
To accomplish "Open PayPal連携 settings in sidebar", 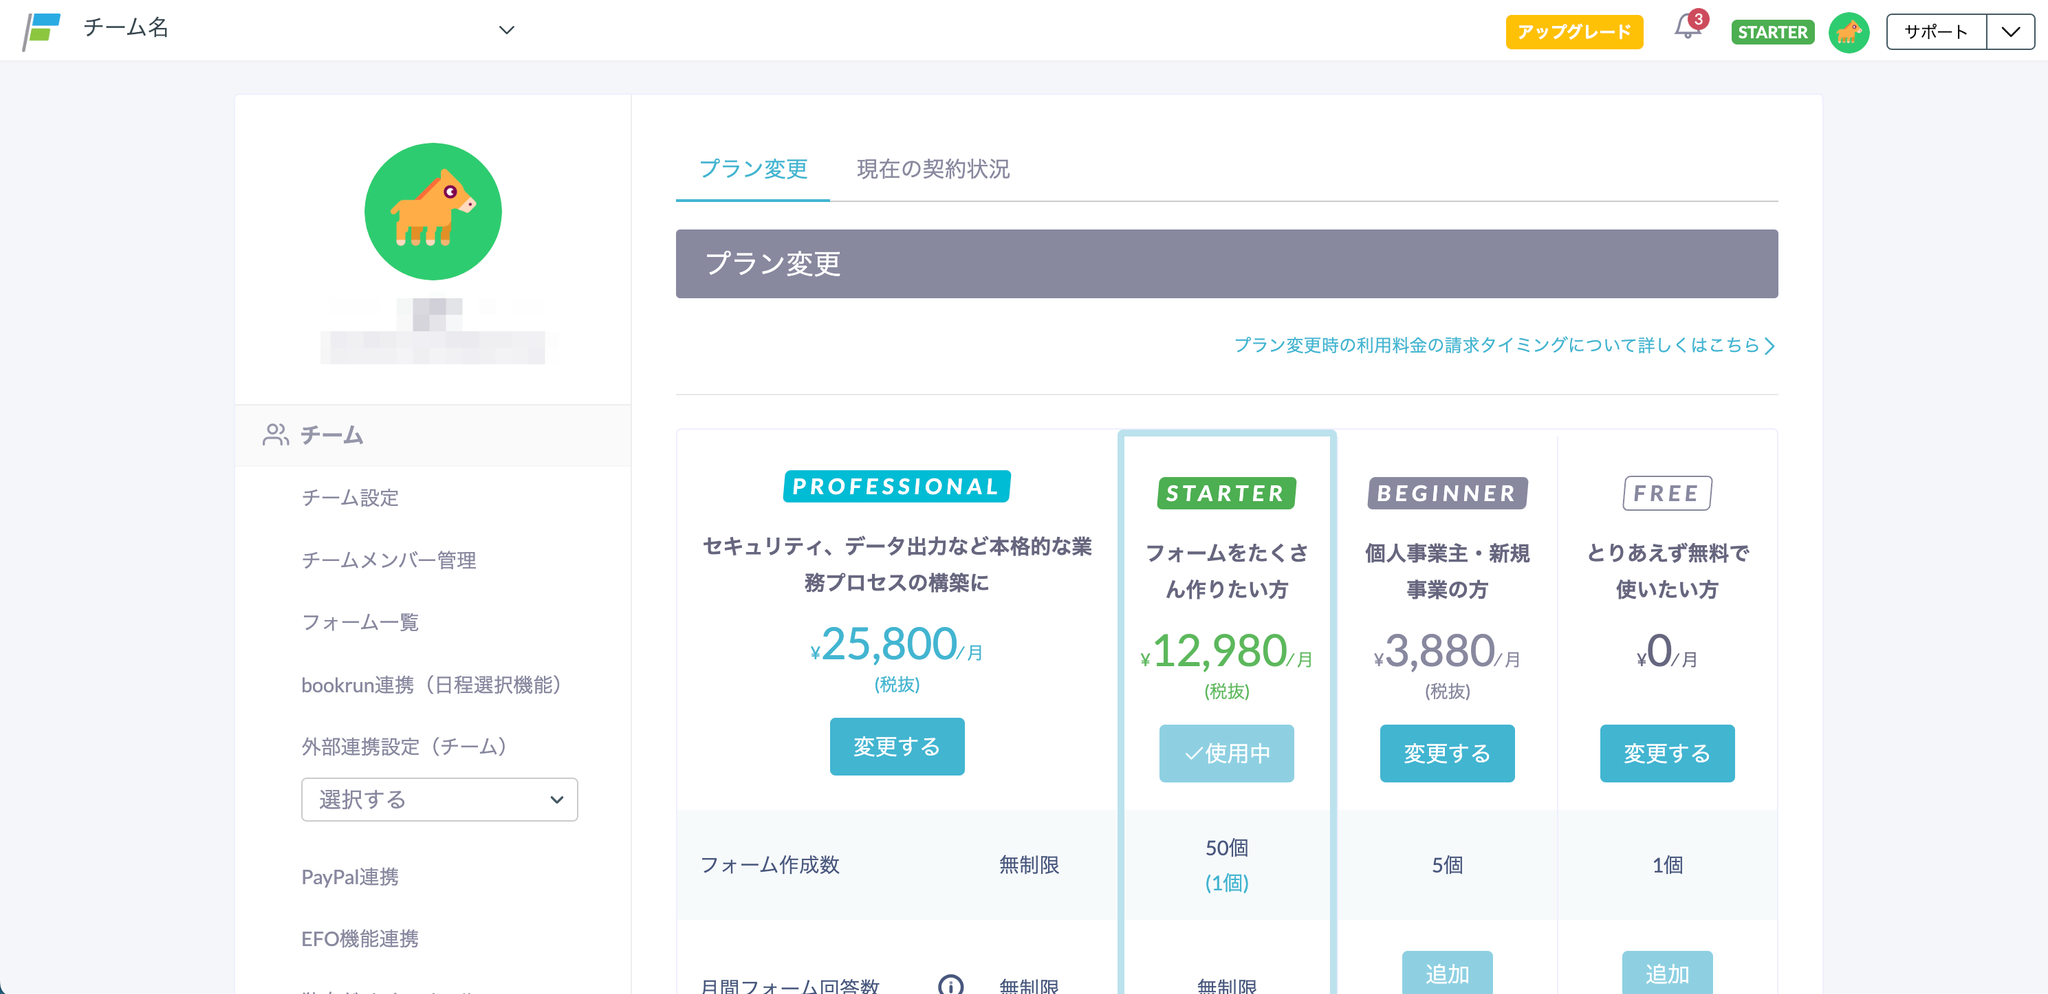I will 350,877.
